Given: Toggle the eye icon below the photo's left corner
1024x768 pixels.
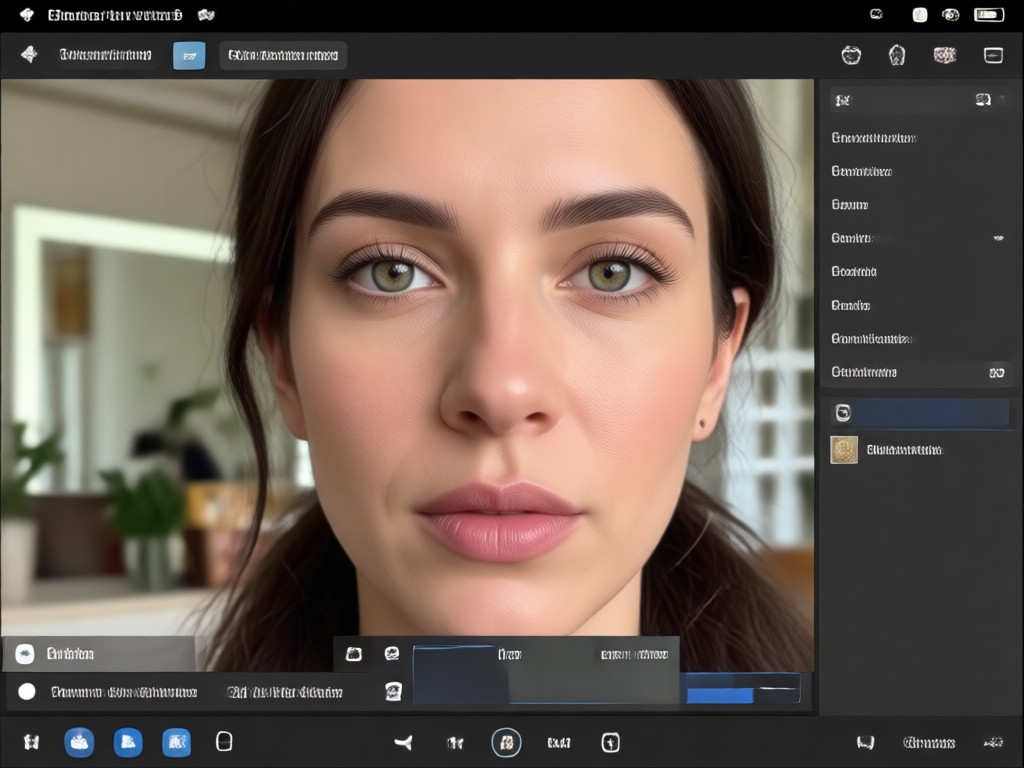Looking at the screenshot, I should tap(25, 654).
